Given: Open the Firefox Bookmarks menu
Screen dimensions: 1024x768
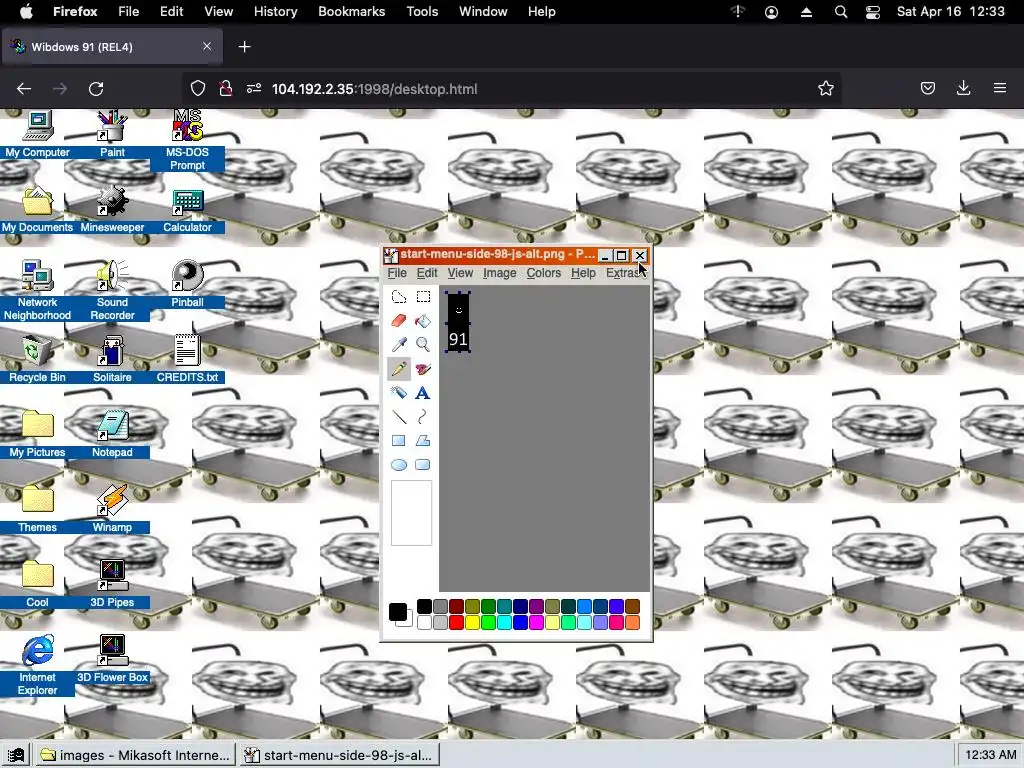Looking at the screenshot, I should [351, 12].
